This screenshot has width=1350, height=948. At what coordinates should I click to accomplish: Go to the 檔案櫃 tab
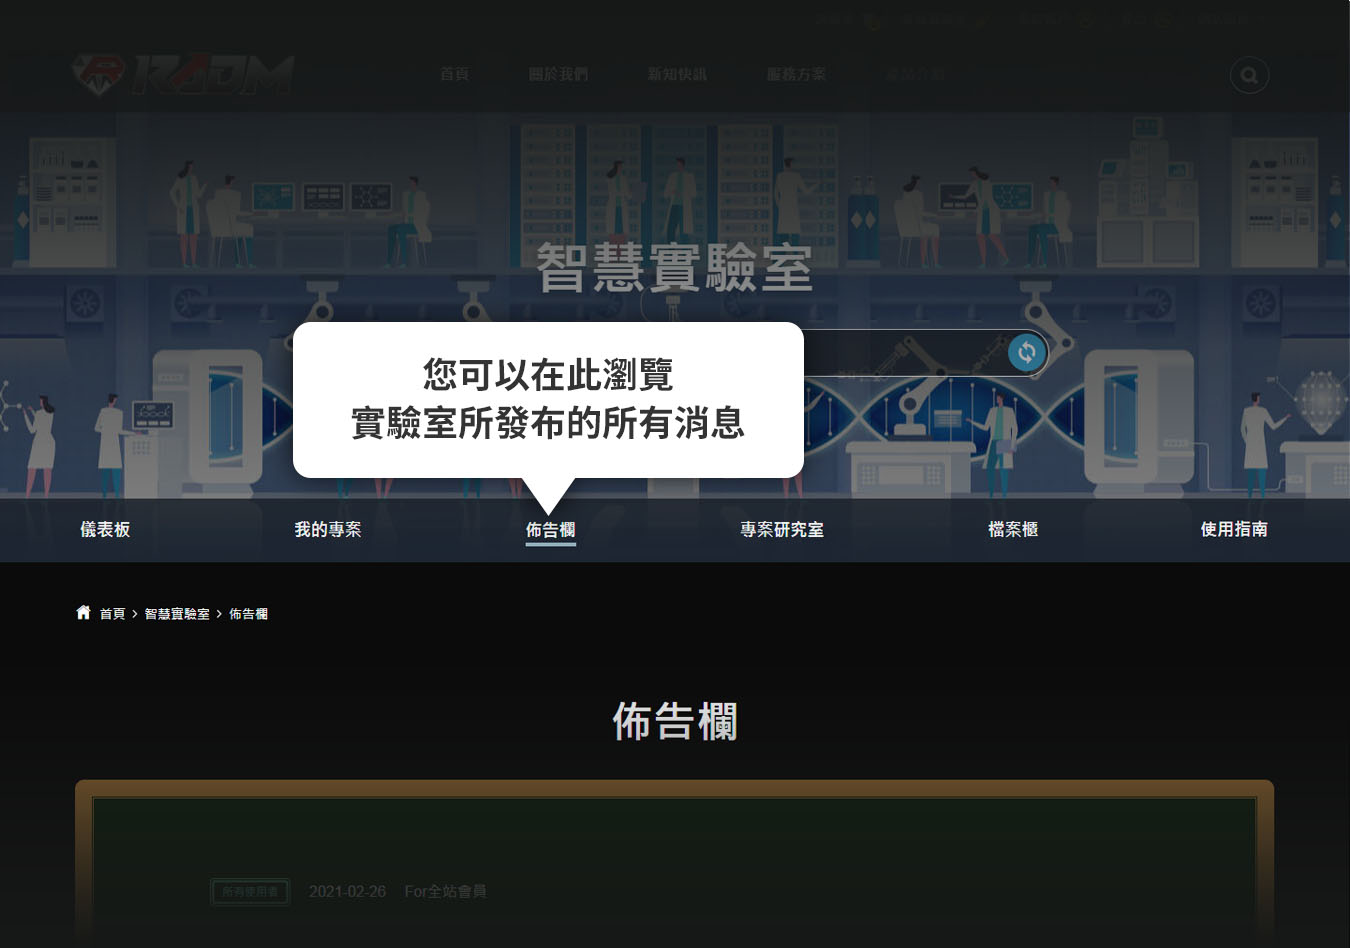[x=1012, y=530]
